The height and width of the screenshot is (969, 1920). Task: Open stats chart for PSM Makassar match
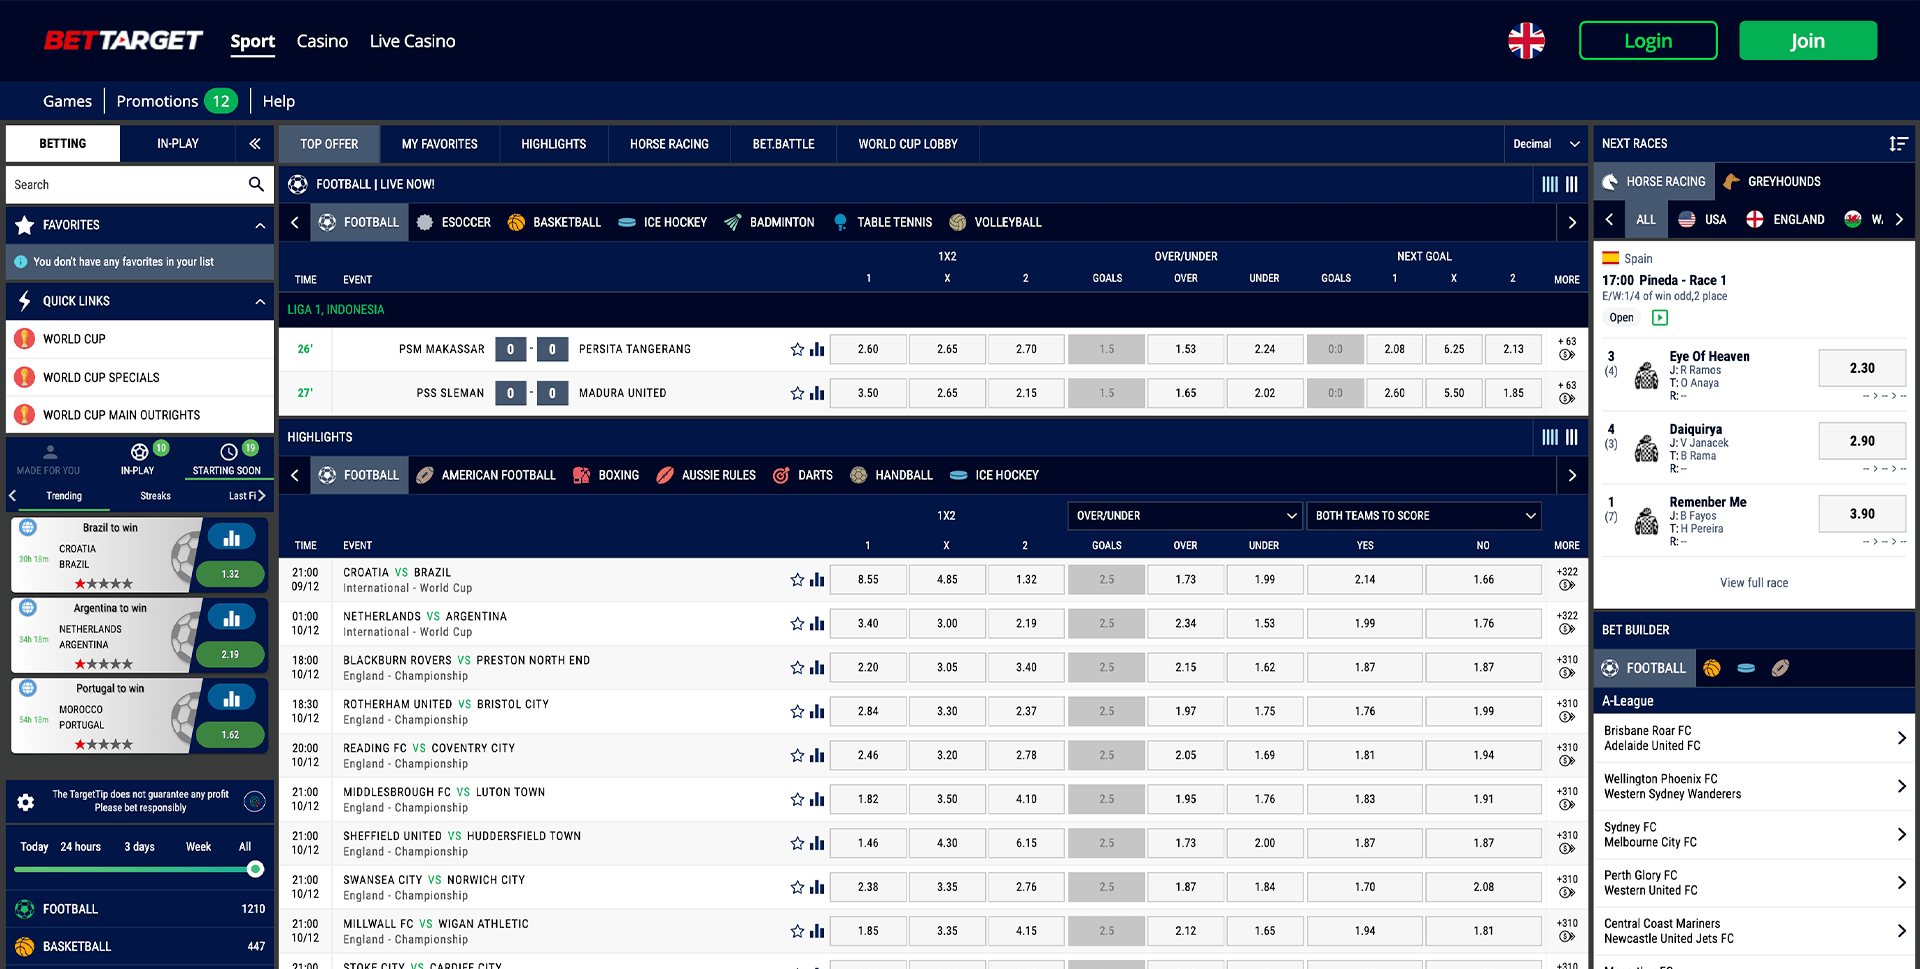[817, 349]
